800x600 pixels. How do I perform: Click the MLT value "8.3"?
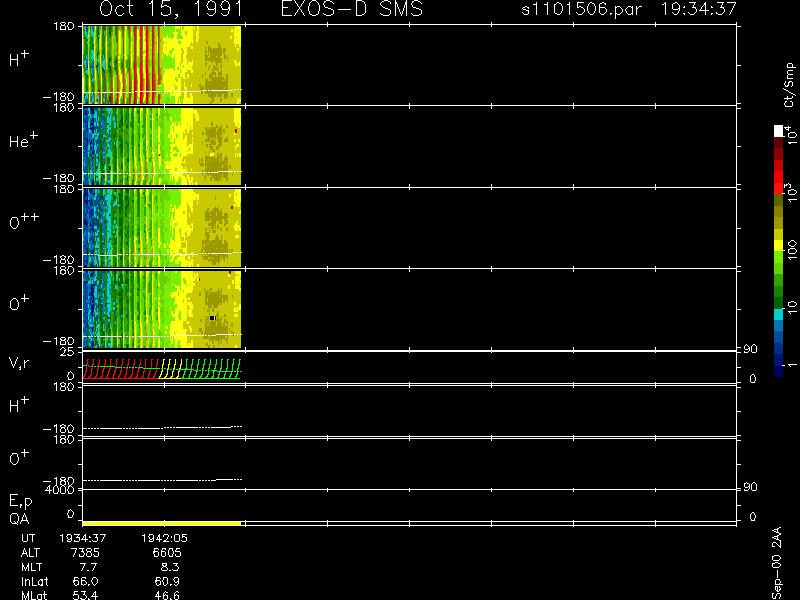pyautogui.click(x=170, y=567)
